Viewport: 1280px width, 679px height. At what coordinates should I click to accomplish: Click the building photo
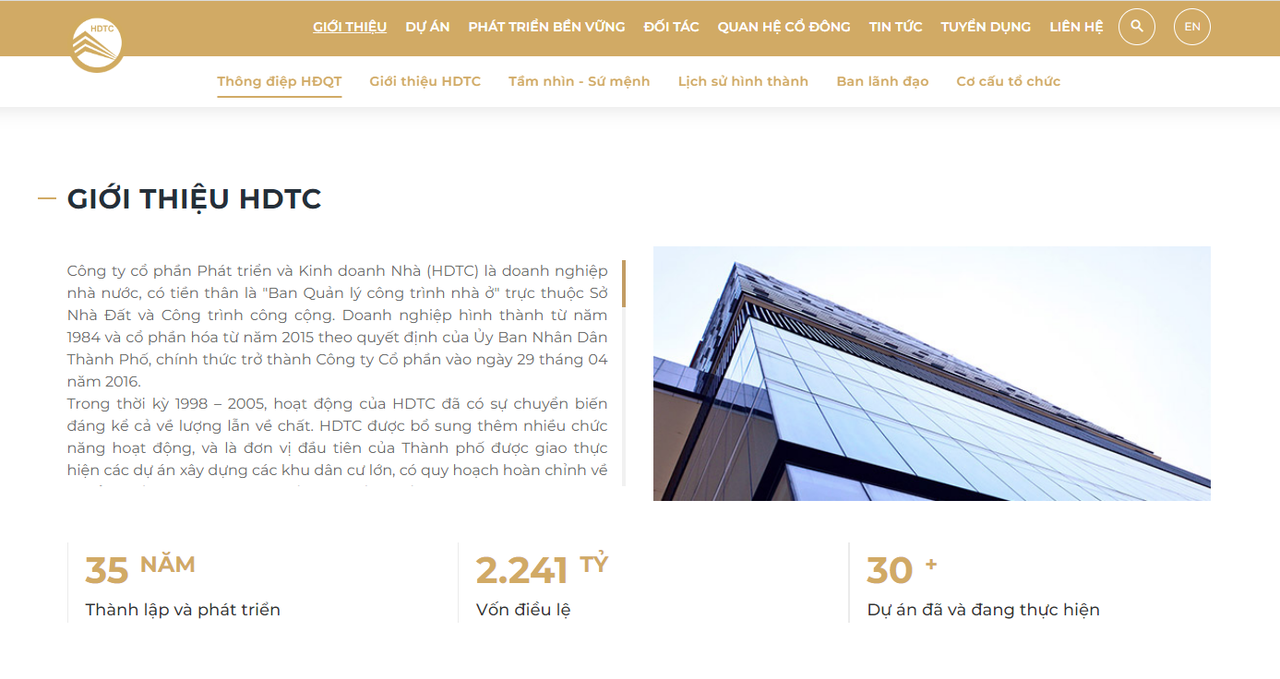point(931,373)
